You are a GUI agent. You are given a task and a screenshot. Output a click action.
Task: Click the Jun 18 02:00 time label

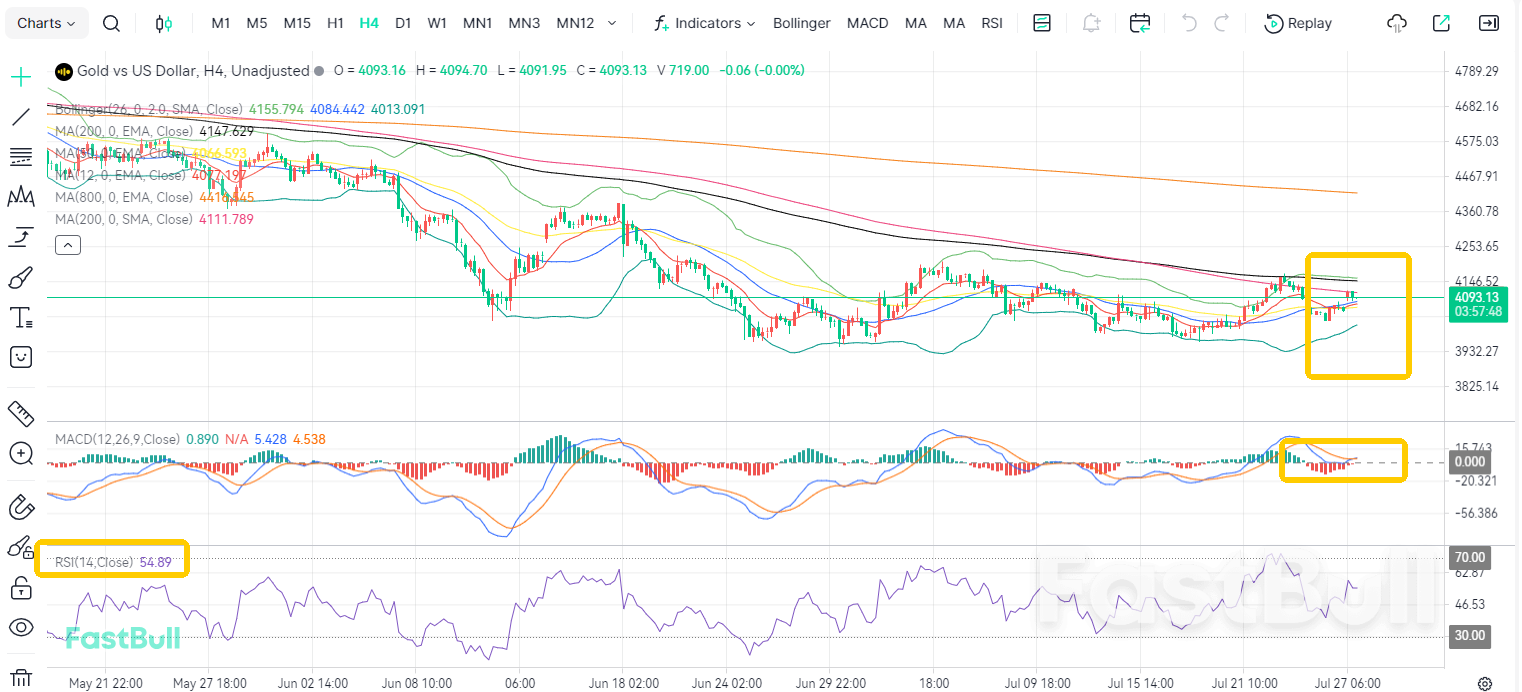pyautogui.click(x=625, y=684)
